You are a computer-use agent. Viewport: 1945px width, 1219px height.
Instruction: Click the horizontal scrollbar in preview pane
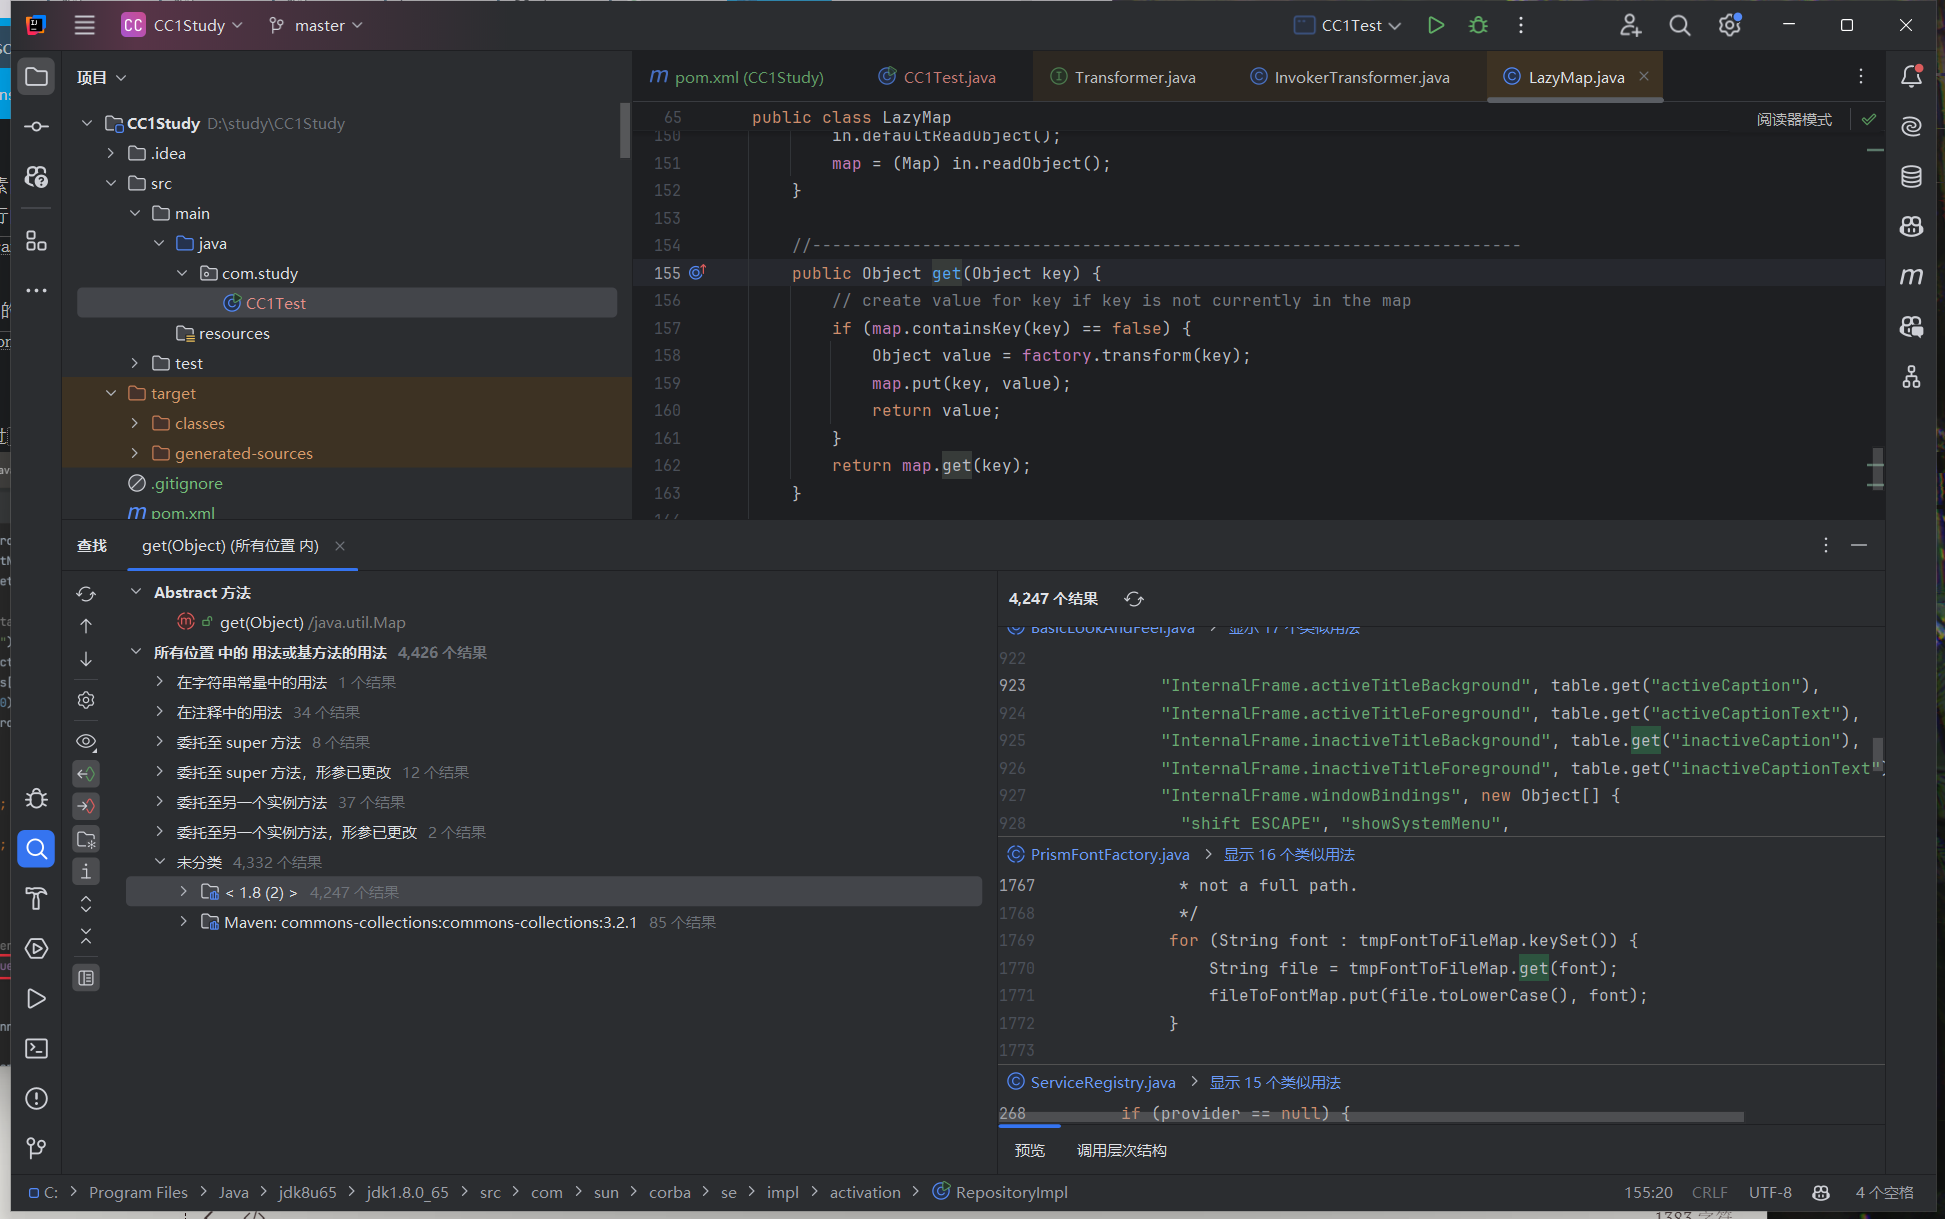pyautogui.click(x=1370, y=1117)
